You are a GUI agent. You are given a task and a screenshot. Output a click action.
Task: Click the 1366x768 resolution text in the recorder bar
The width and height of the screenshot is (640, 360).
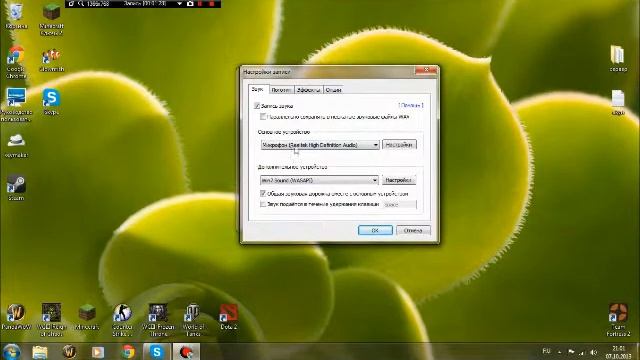pos(98,4)
